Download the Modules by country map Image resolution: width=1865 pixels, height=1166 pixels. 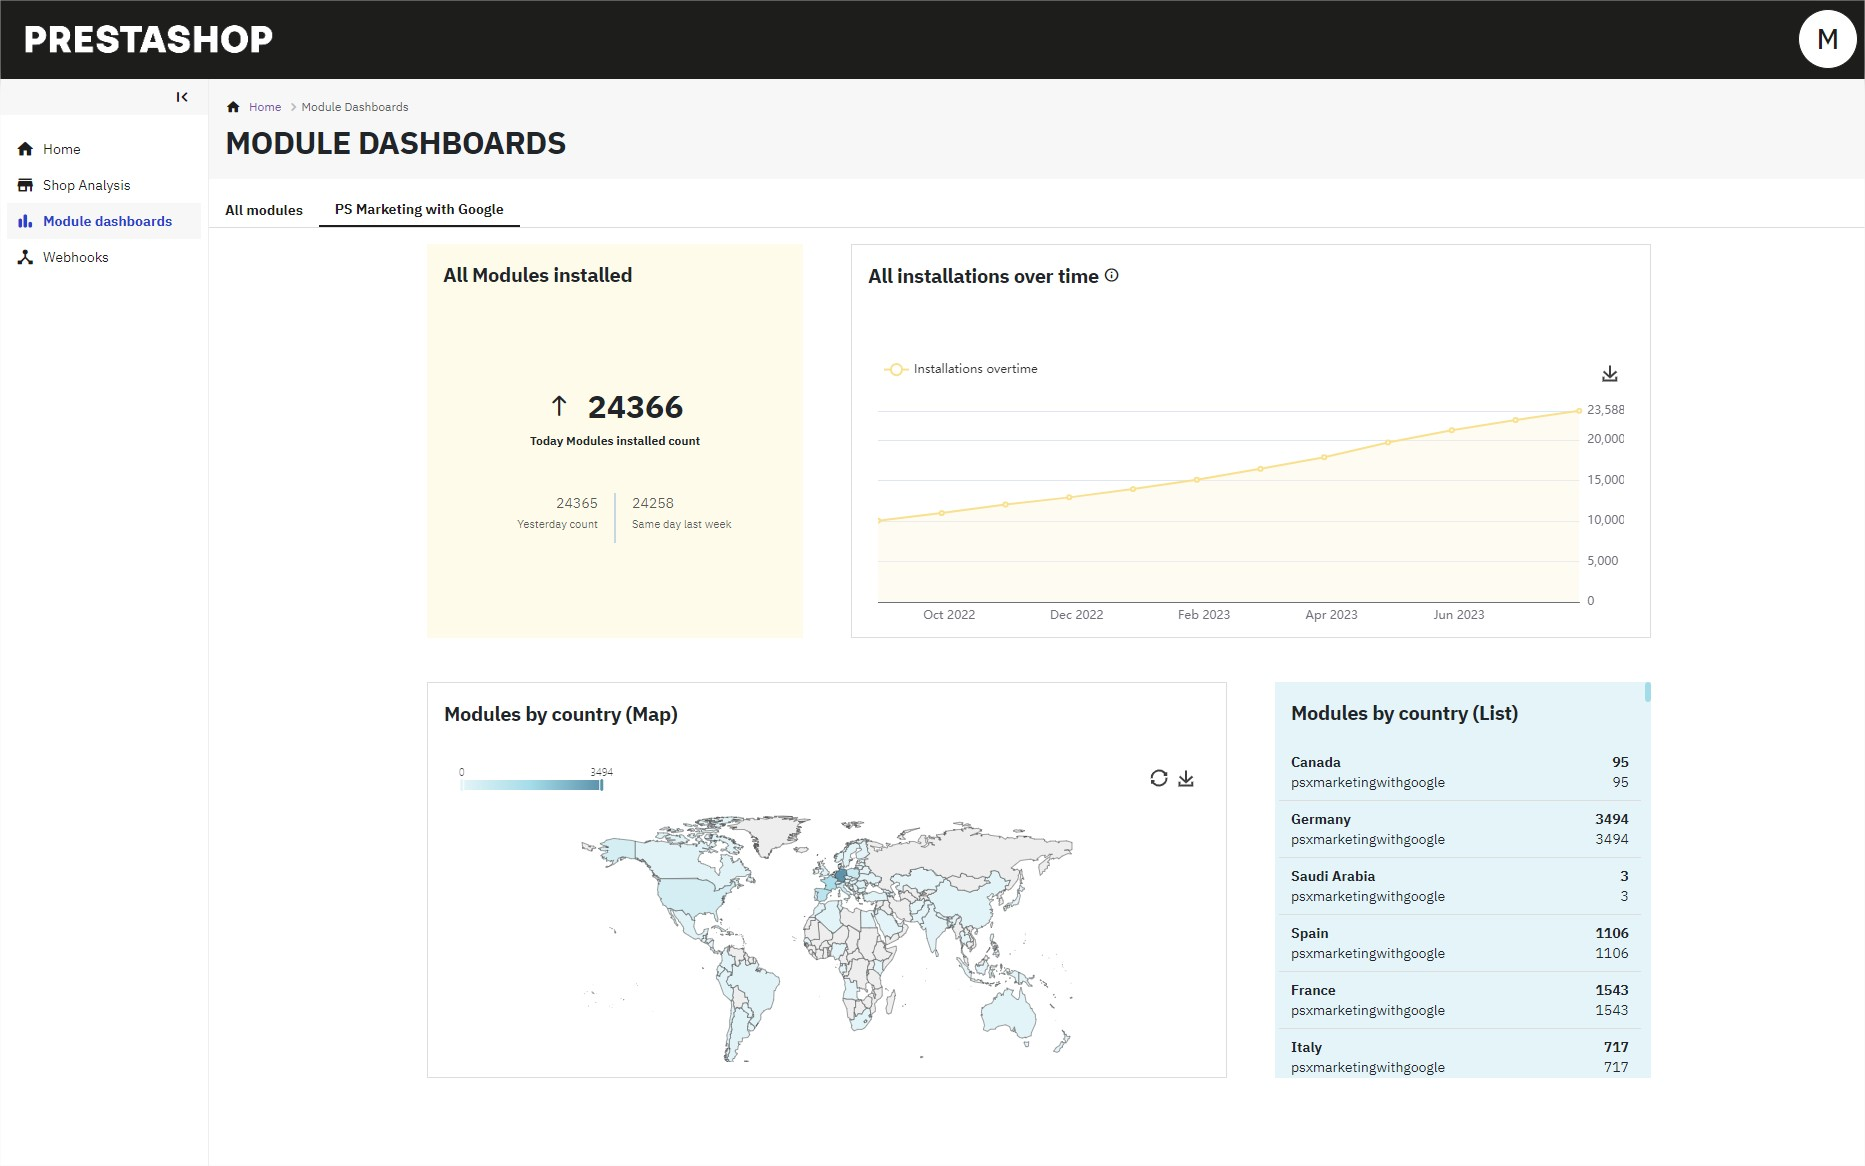(1186, 778)
